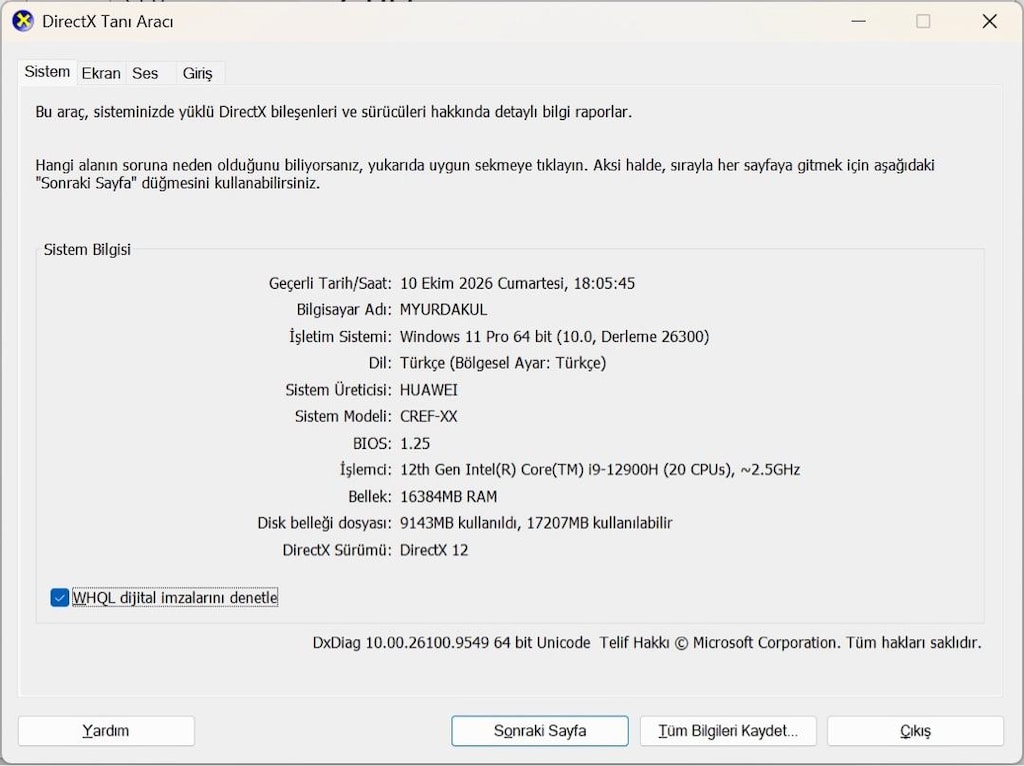Click the "Hangi alanın soruna neden" paragraph
This screenshot has width=1024, height=766.
485,174
